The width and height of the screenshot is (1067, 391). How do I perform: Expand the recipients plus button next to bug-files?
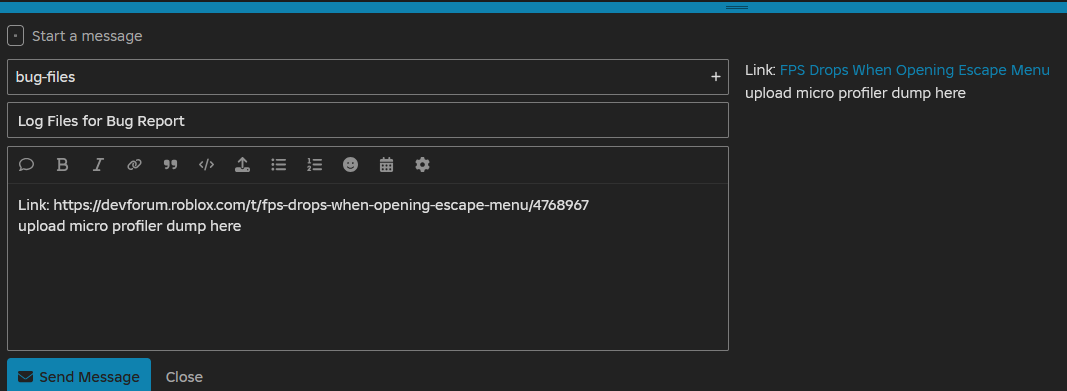click(x=715, y=77)
